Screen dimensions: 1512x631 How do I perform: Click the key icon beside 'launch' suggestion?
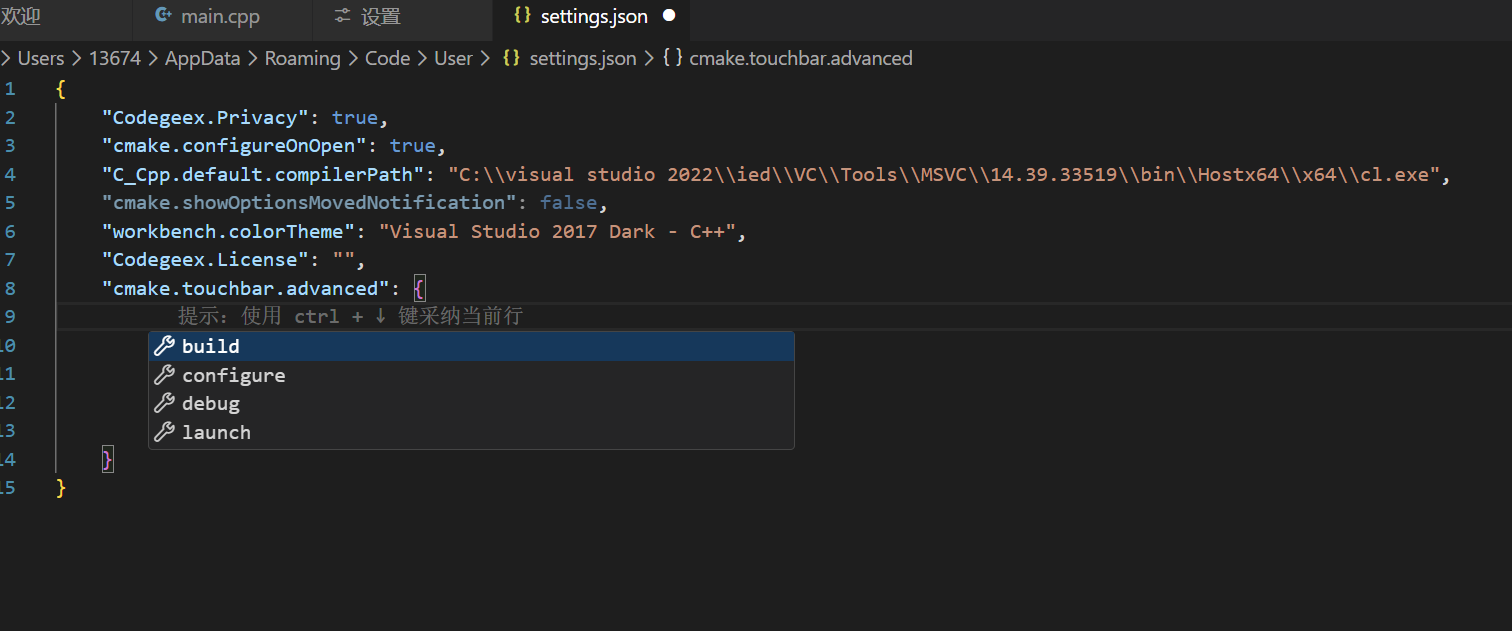[x=164, y=431]
